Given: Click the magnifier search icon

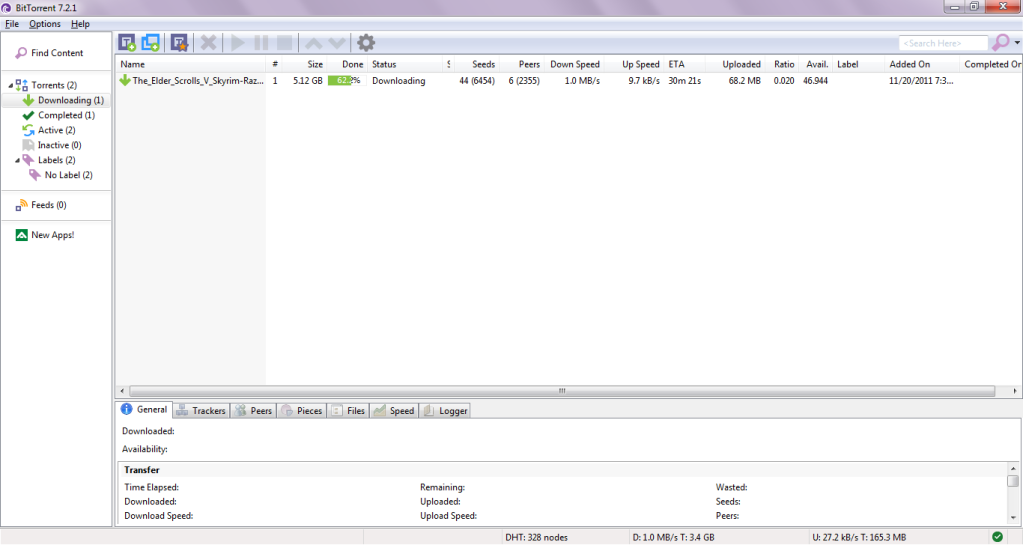Looking at the screenshot, I should [x=999, y=43].
